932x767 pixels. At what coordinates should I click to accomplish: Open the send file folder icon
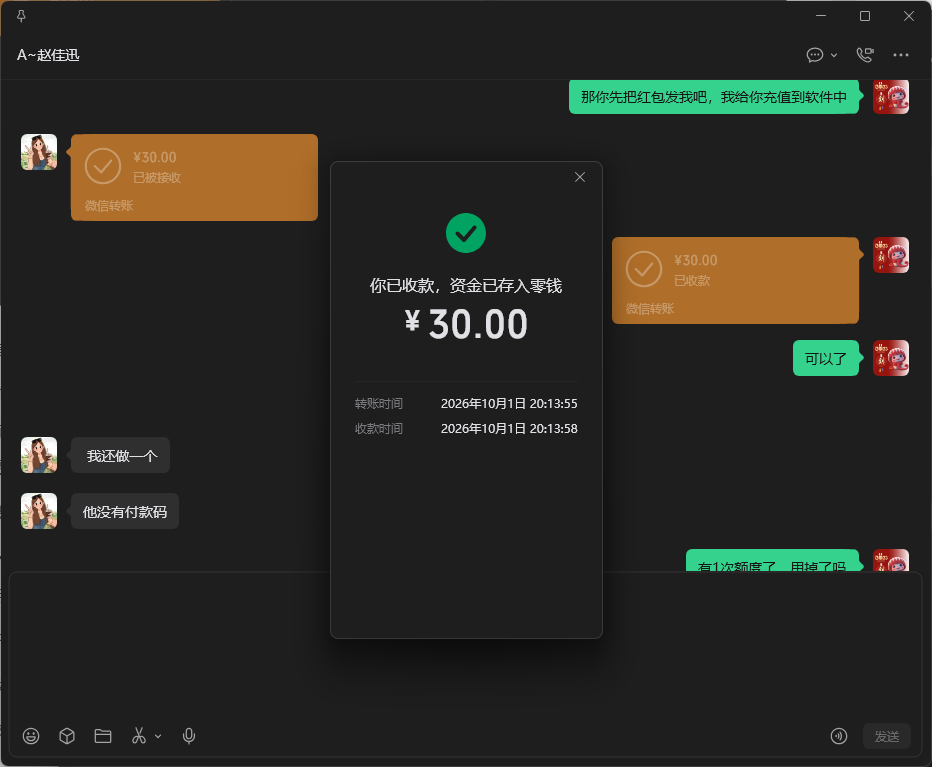pos(103,736)
